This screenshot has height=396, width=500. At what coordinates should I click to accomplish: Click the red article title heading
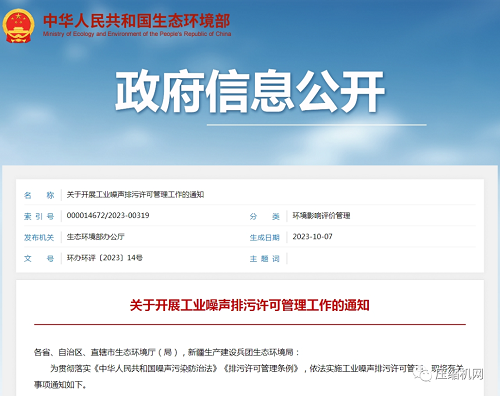click(250, 305)
